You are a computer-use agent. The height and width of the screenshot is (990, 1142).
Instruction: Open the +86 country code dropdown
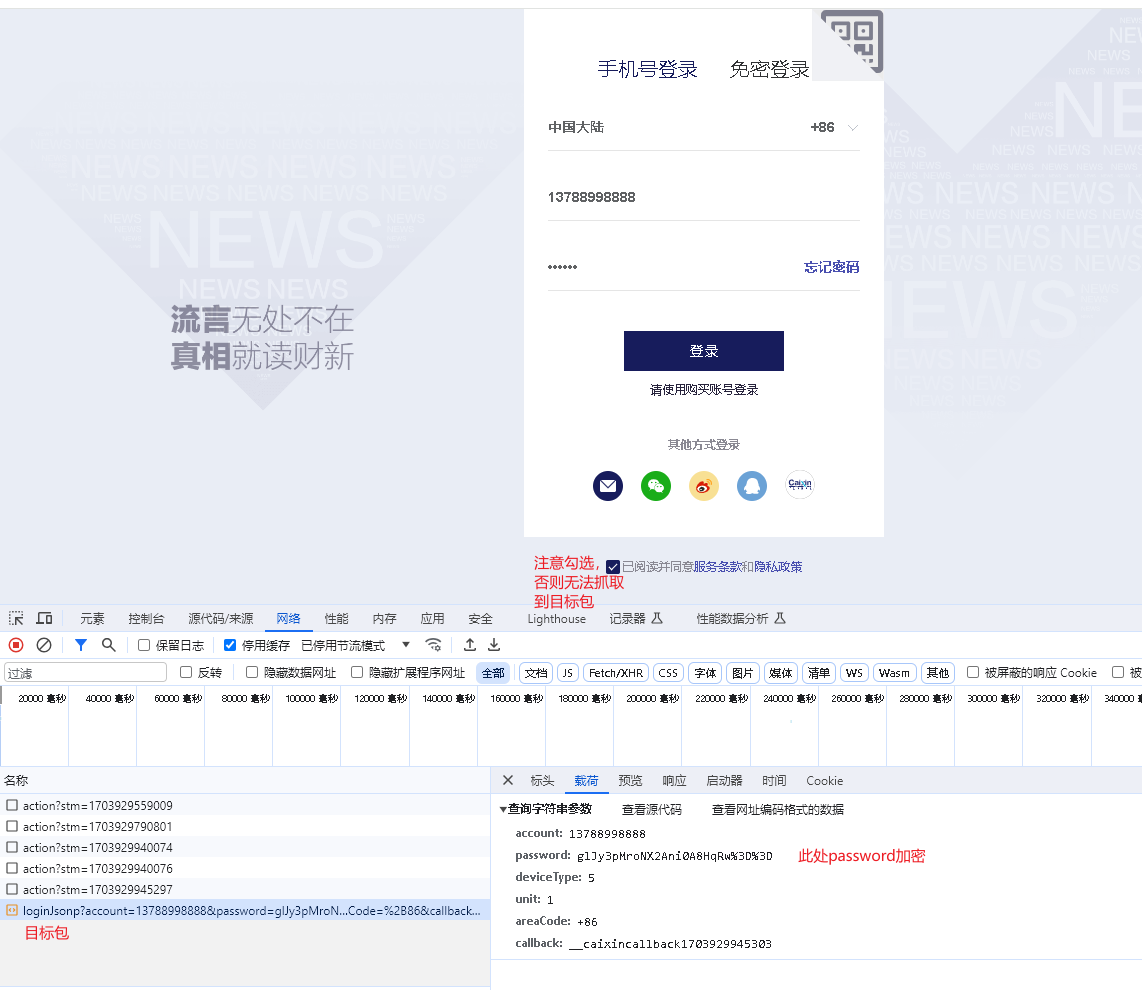834,127
